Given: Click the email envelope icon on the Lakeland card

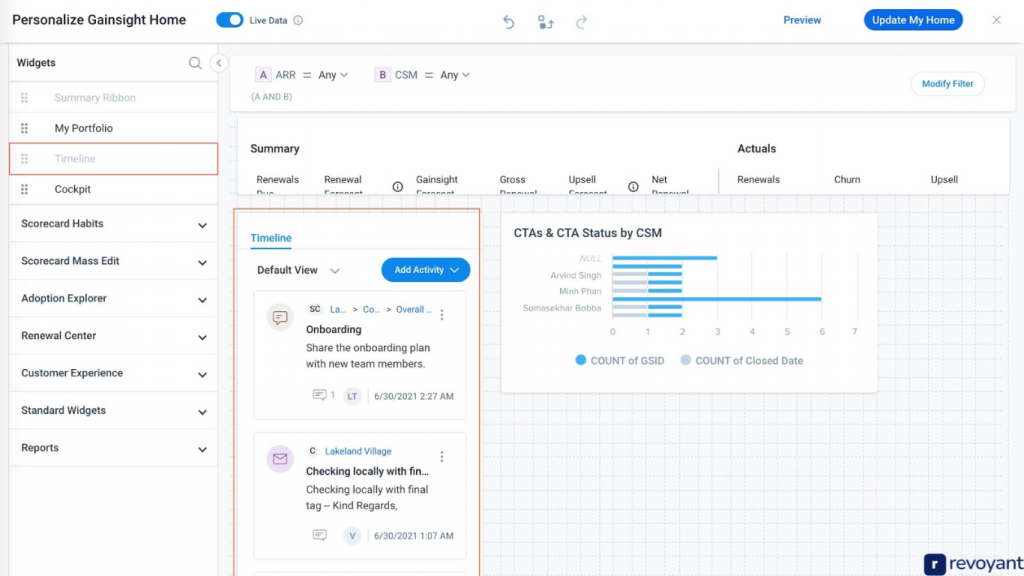Looking at the screenshot, I should pos(280,459).
